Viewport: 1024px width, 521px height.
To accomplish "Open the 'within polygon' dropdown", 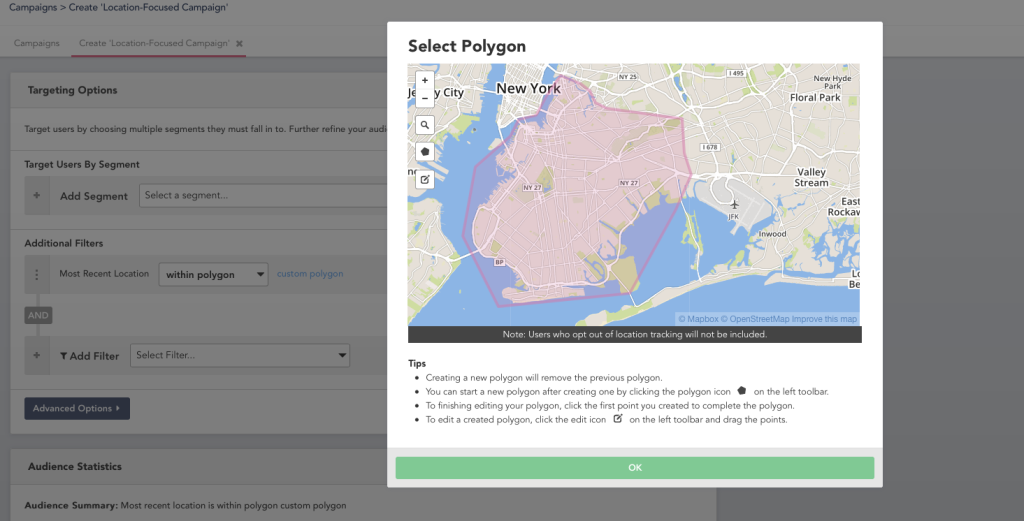I will tap(213, 274).
